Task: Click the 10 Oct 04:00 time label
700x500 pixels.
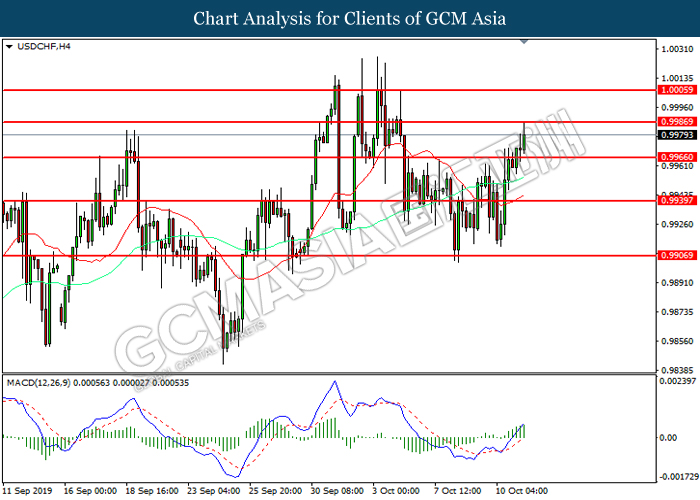Action: [522, 491]
